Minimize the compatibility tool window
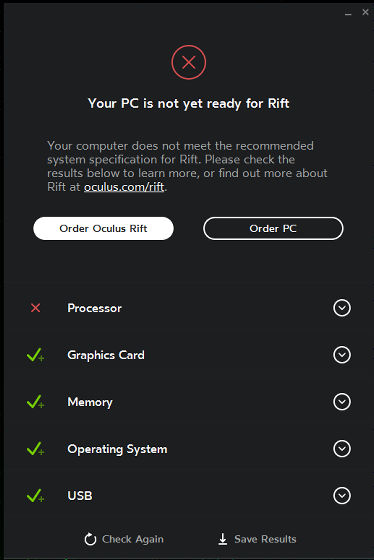Viewport: 374px width, 560px height. click(x=348, y=13)
